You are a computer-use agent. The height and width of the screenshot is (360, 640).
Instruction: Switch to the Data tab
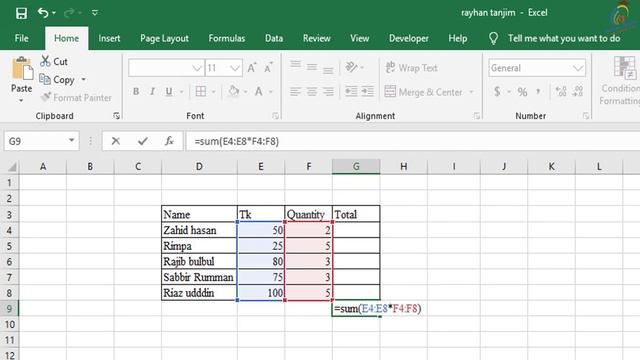274,38
